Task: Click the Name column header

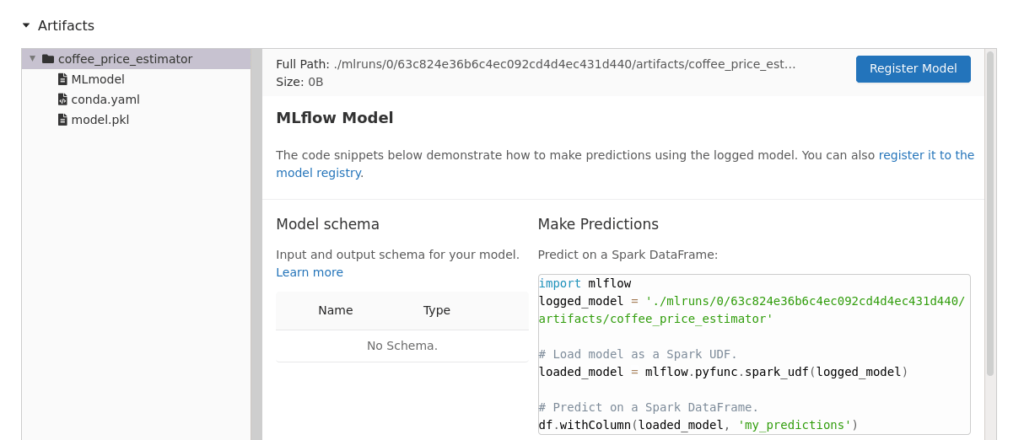Action: pyautogui.click(x=335, y=310)
